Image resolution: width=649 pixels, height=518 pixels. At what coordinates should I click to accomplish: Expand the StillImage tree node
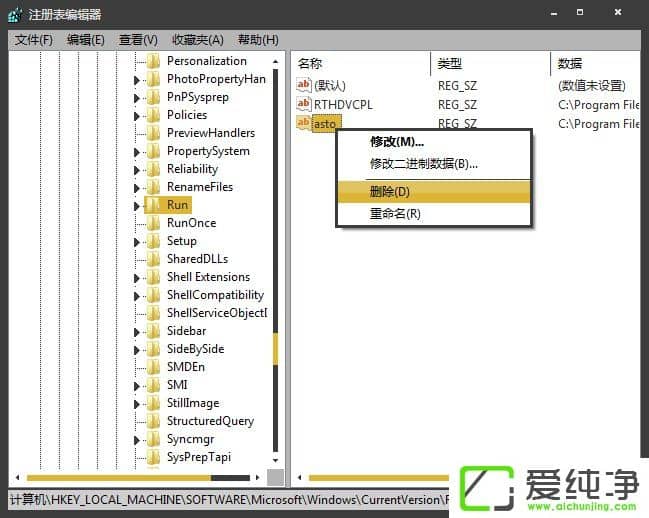point(137,404)
